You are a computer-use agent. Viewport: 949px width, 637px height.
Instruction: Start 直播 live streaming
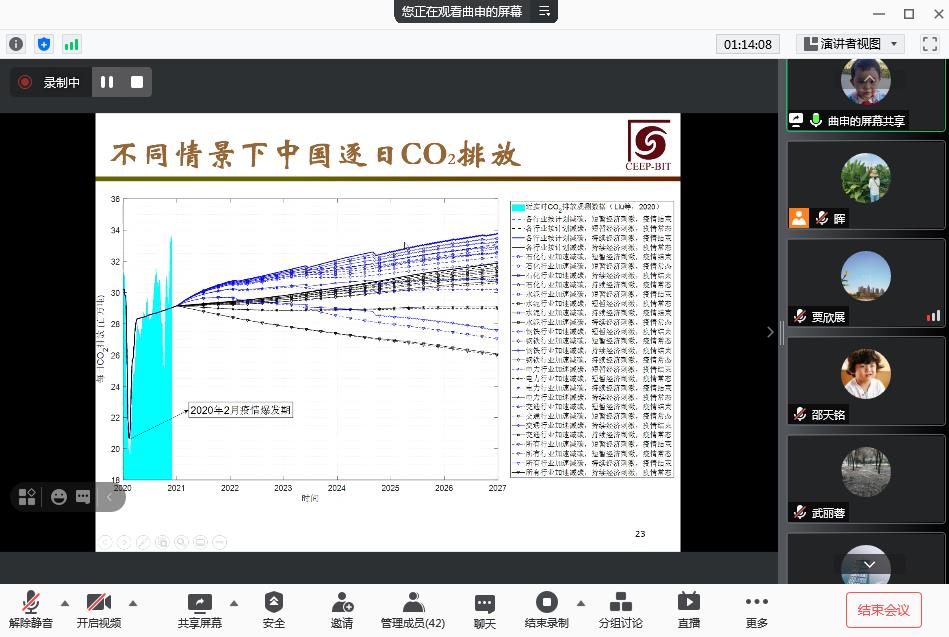point(689,609)
